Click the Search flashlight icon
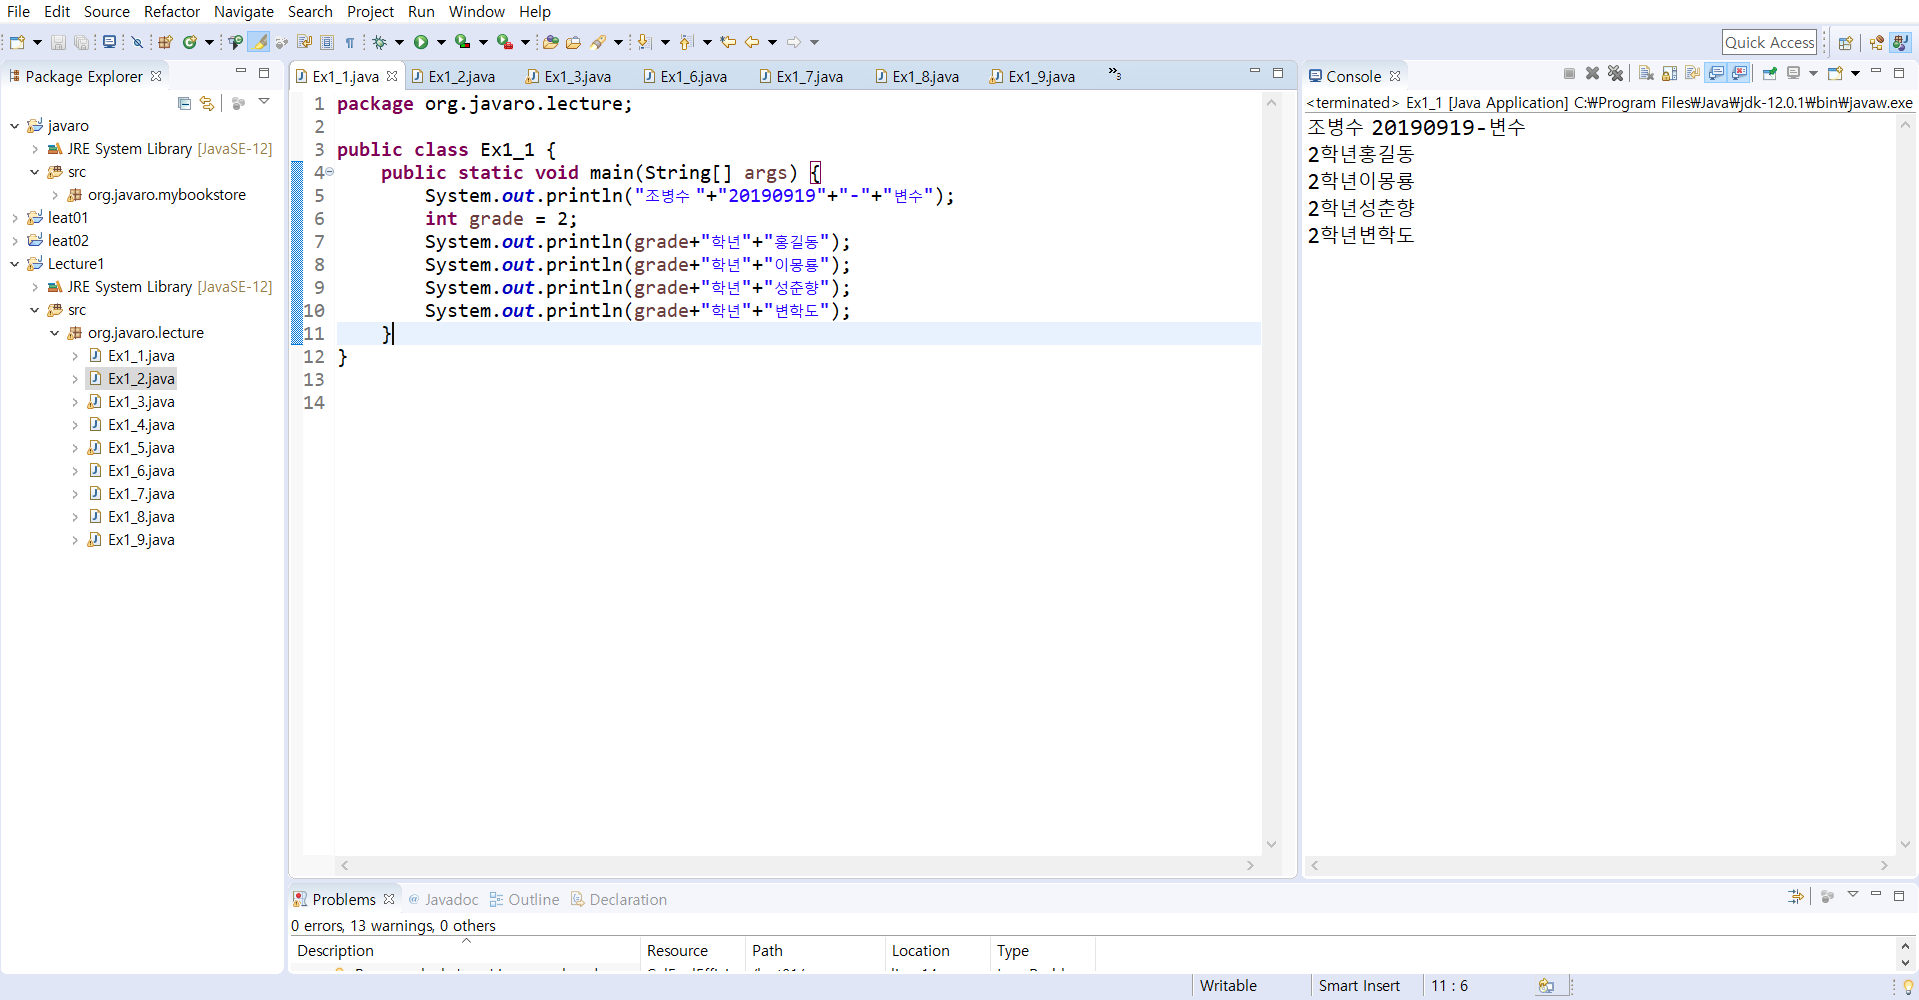The image size is (1919, 1000). (x=598, y=42)
